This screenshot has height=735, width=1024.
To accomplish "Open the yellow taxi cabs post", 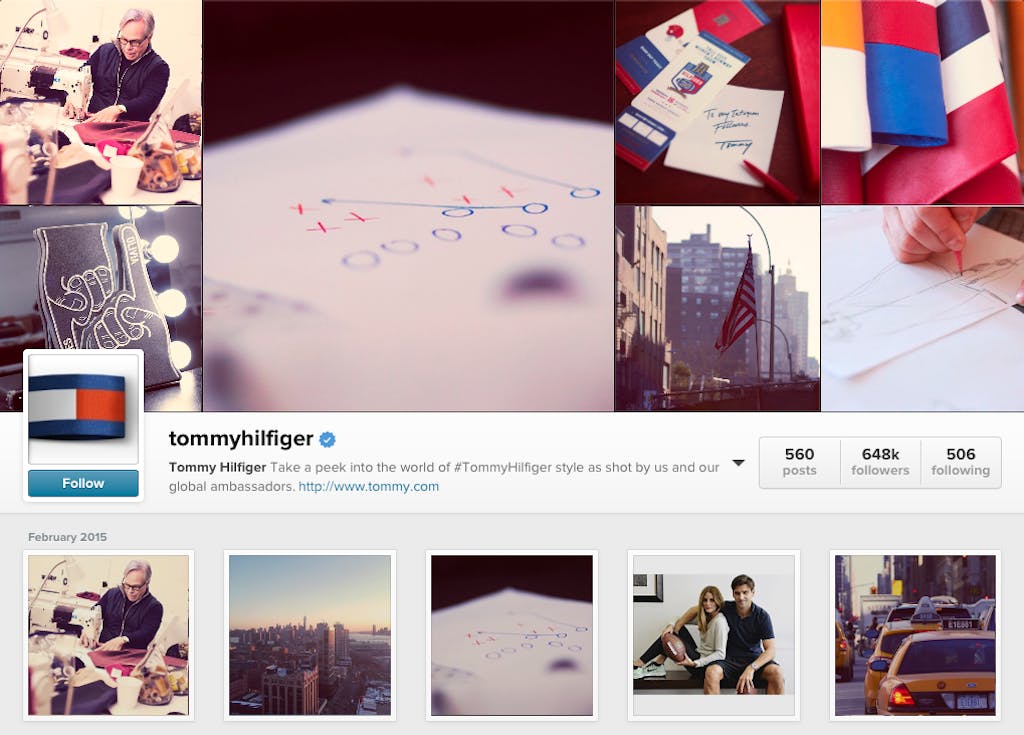I will click(x=916, y=635).
